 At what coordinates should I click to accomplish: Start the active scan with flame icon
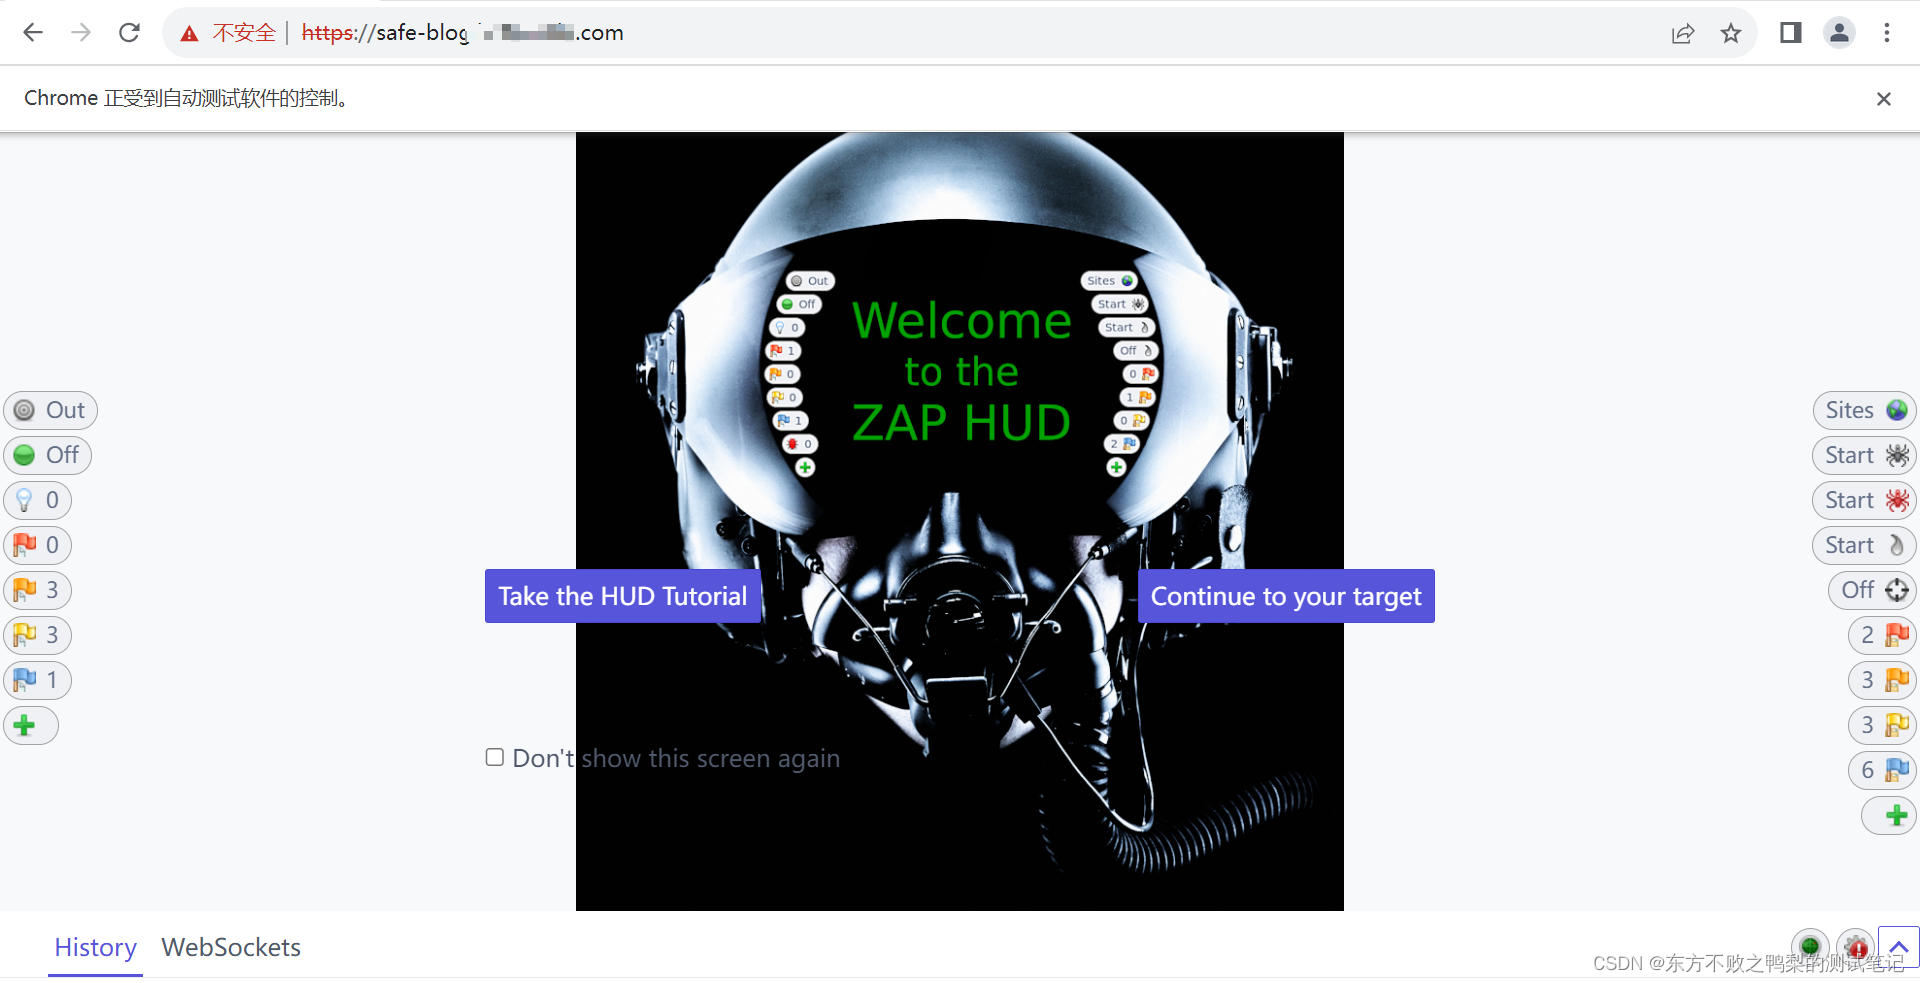click(1864, 545)
